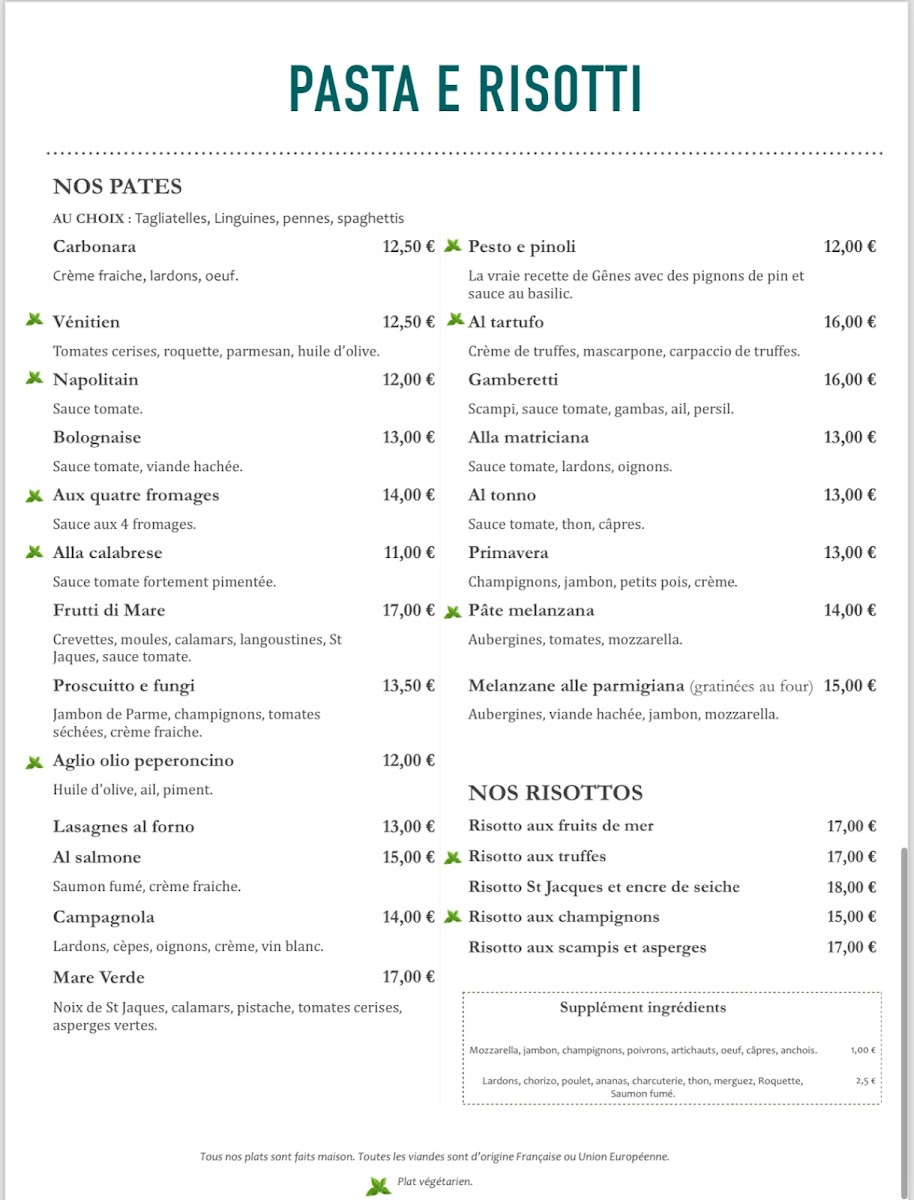Viewport: 914px width, 1200px height.
Task: Select the NOS RISOTTOS section heading
Action: [555, 793]
